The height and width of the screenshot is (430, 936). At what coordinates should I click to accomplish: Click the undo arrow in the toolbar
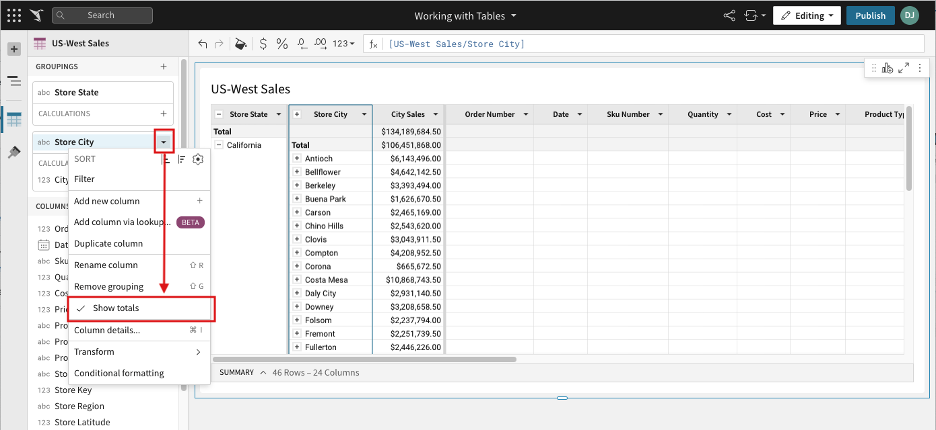click(204, 44)
